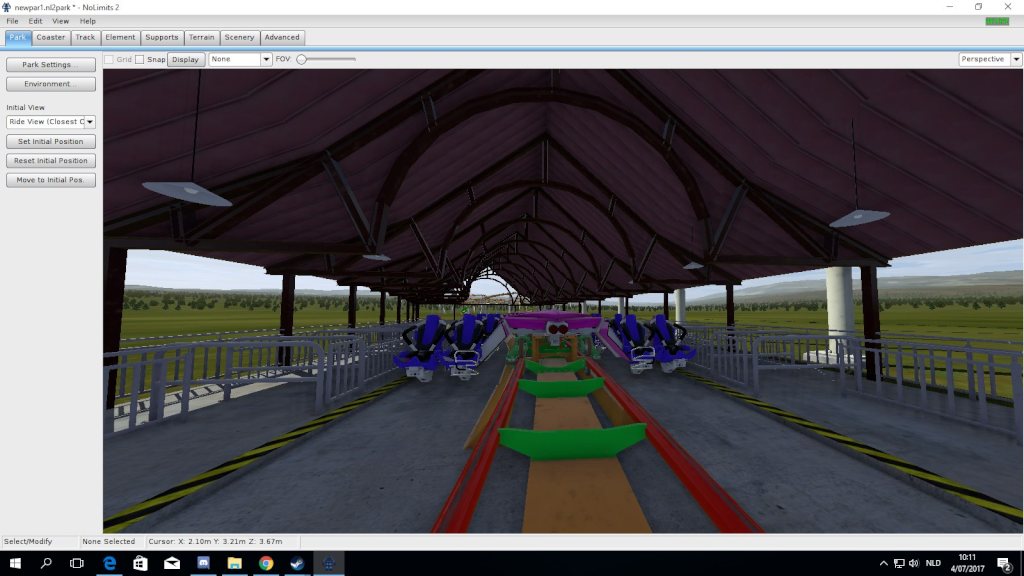Click the FOV slider handle

click(302, 59)
